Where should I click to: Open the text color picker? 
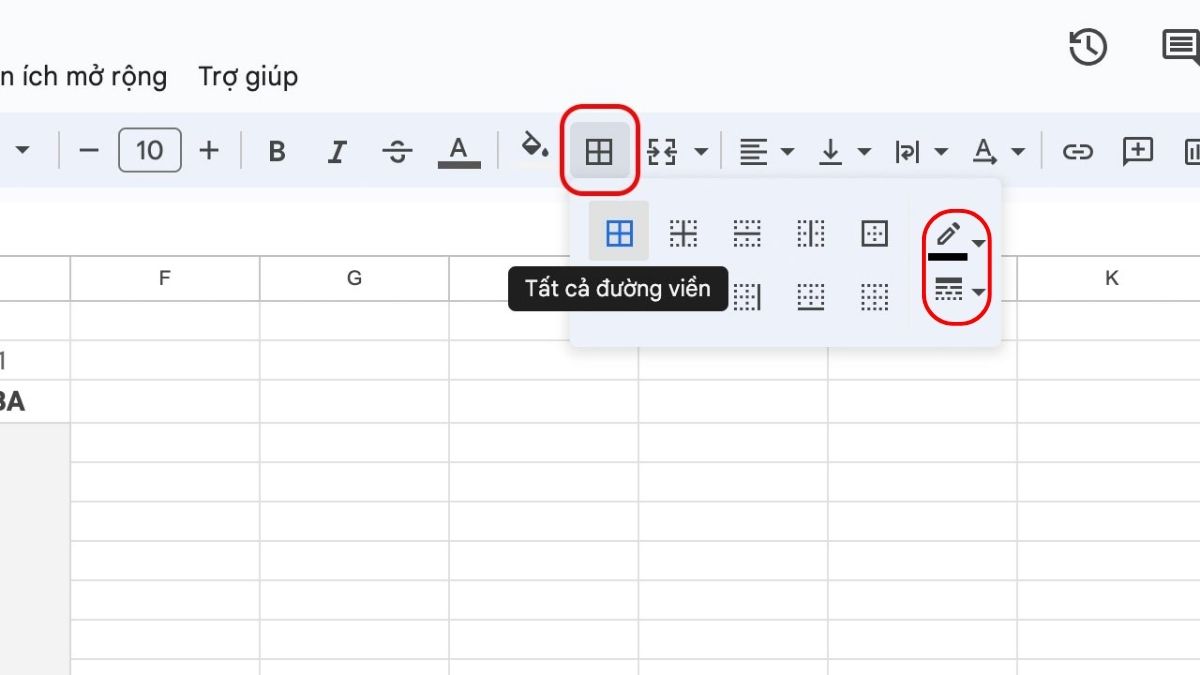(x=458, y=152)
